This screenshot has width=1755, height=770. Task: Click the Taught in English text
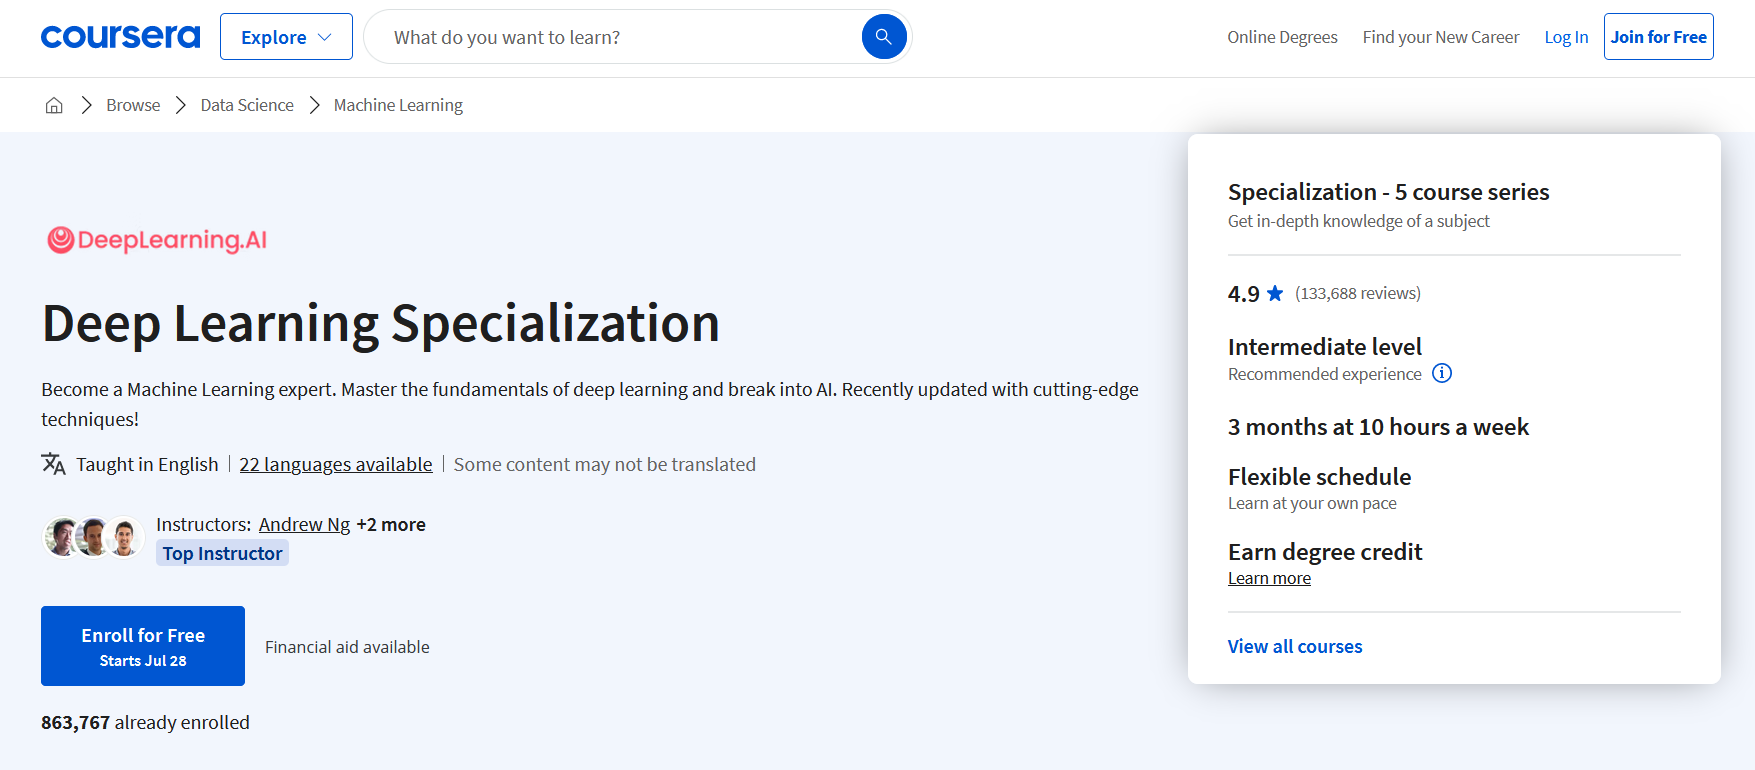147,464
